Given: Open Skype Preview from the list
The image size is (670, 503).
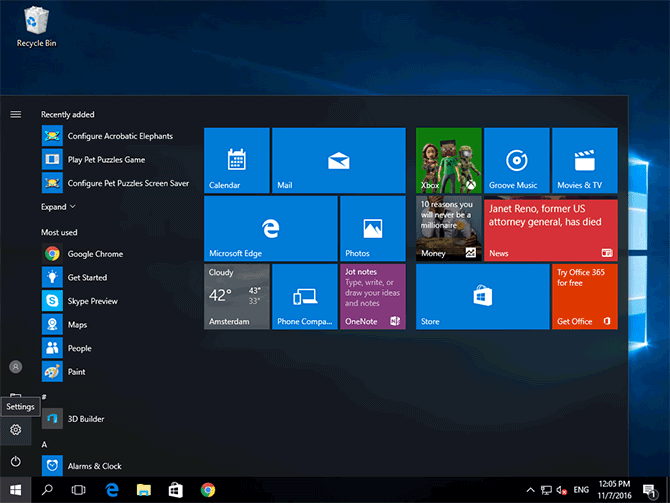Looking at the screenshot, I should point(115,301).
